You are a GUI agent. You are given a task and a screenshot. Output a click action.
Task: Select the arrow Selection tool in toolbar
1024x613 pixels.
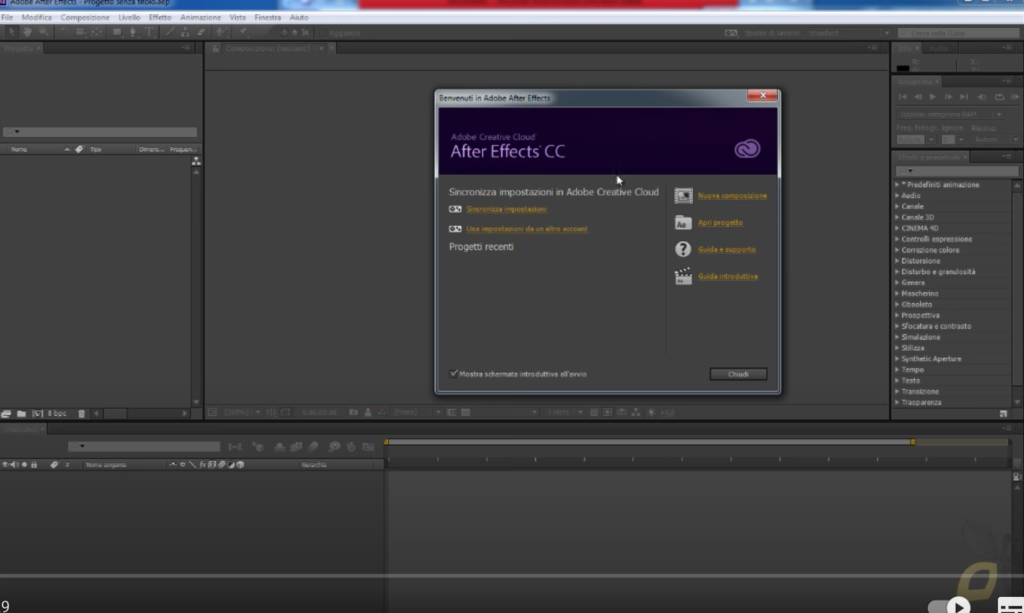pos(11,32)
